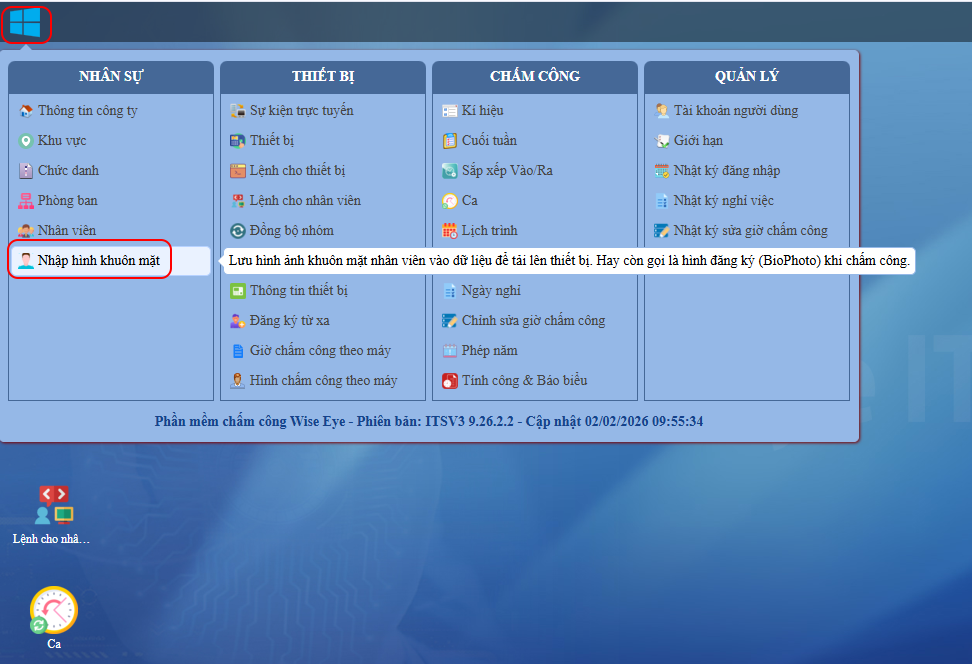Open Chỉnh sửa giờ chấm công entry

pyautogui.click(x=533, y=321)
